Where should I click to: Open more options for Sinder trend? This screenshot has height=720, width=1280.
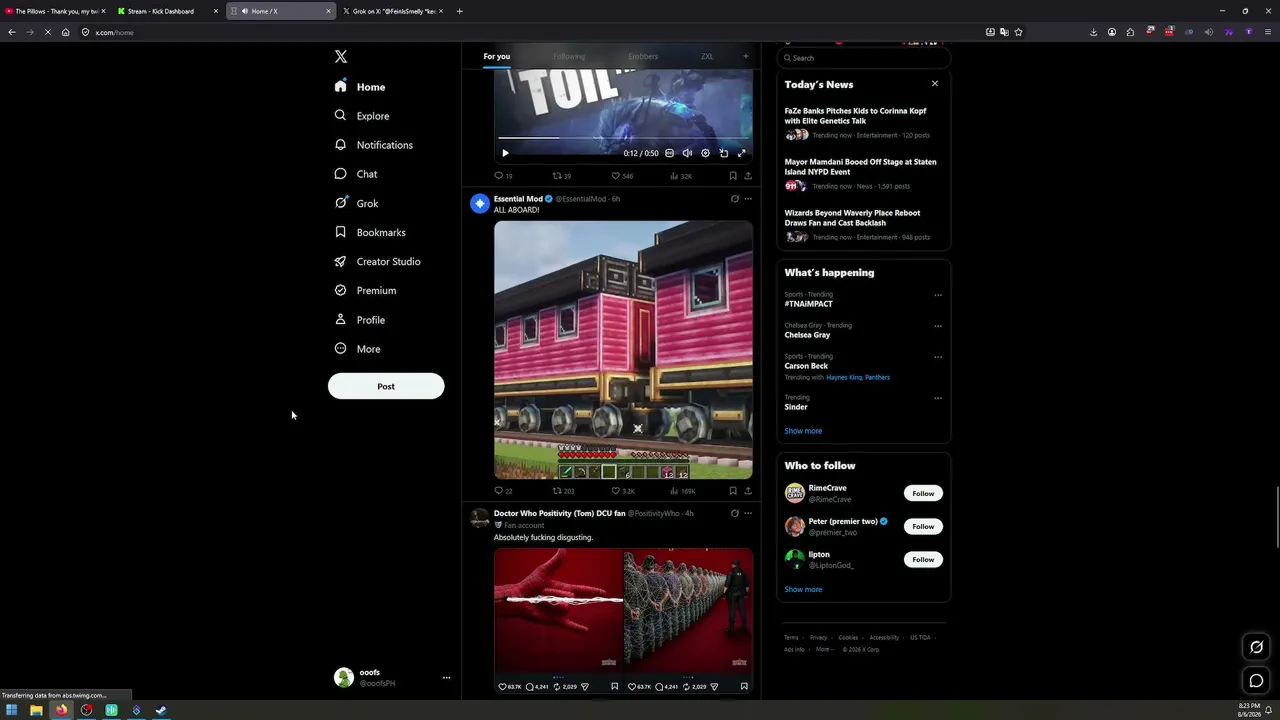click(x=938, y=398)
